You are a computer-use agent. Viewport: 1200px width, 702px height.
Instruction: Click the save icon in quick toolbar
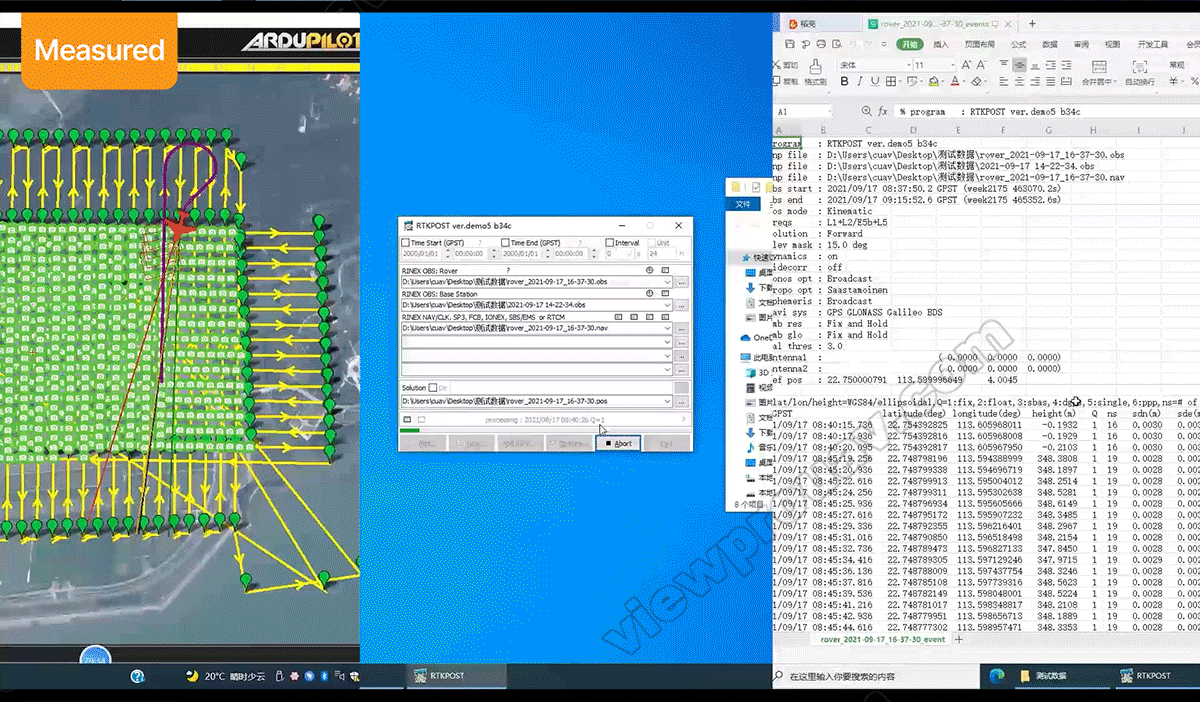pyautogui.click(x=789, y=44)
